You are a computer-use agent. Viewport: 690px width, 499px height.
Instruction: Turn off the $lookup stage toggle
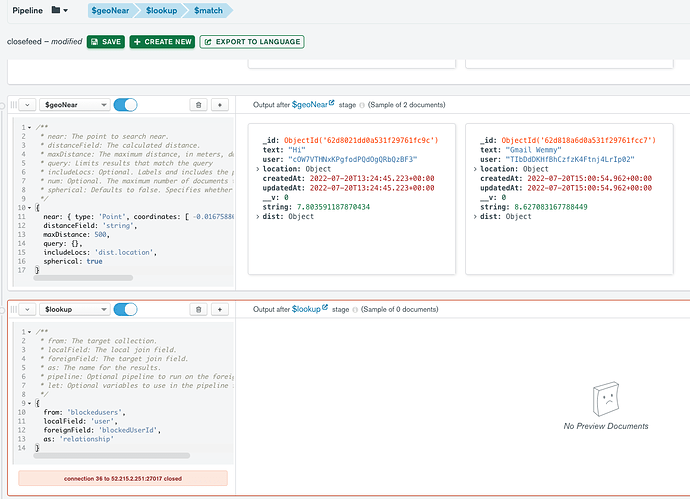pyautogui.click(x=125, y=310)
